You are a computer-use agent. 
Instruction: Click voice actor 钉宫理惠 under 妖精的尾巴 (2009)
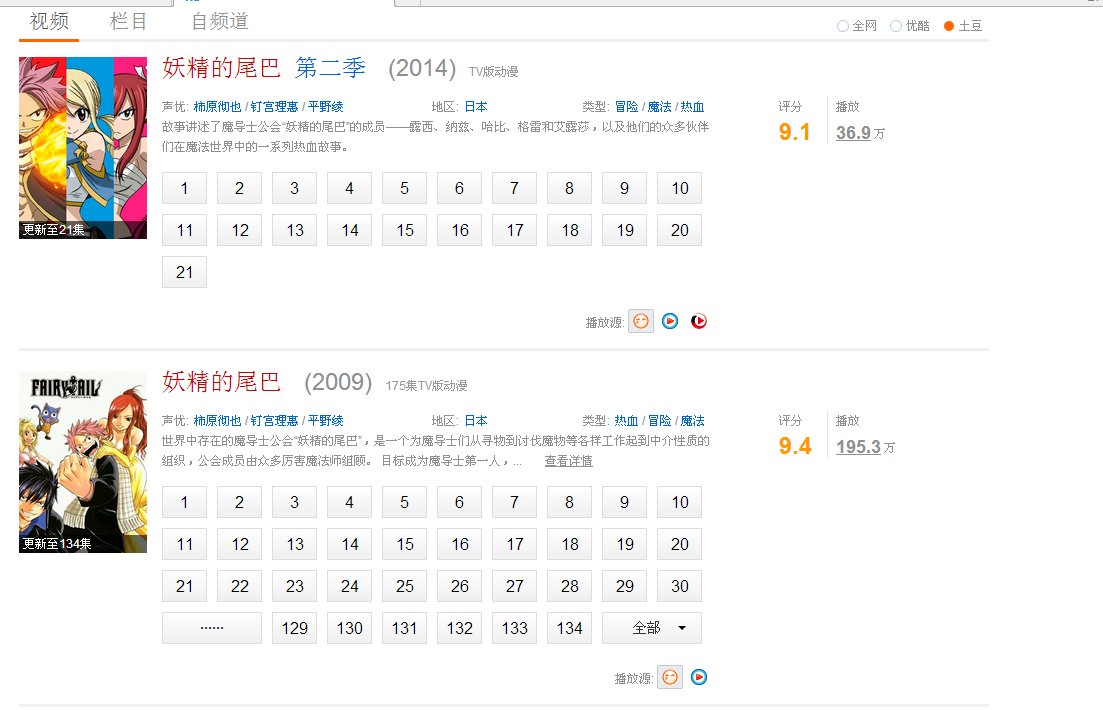coord(274,421)
